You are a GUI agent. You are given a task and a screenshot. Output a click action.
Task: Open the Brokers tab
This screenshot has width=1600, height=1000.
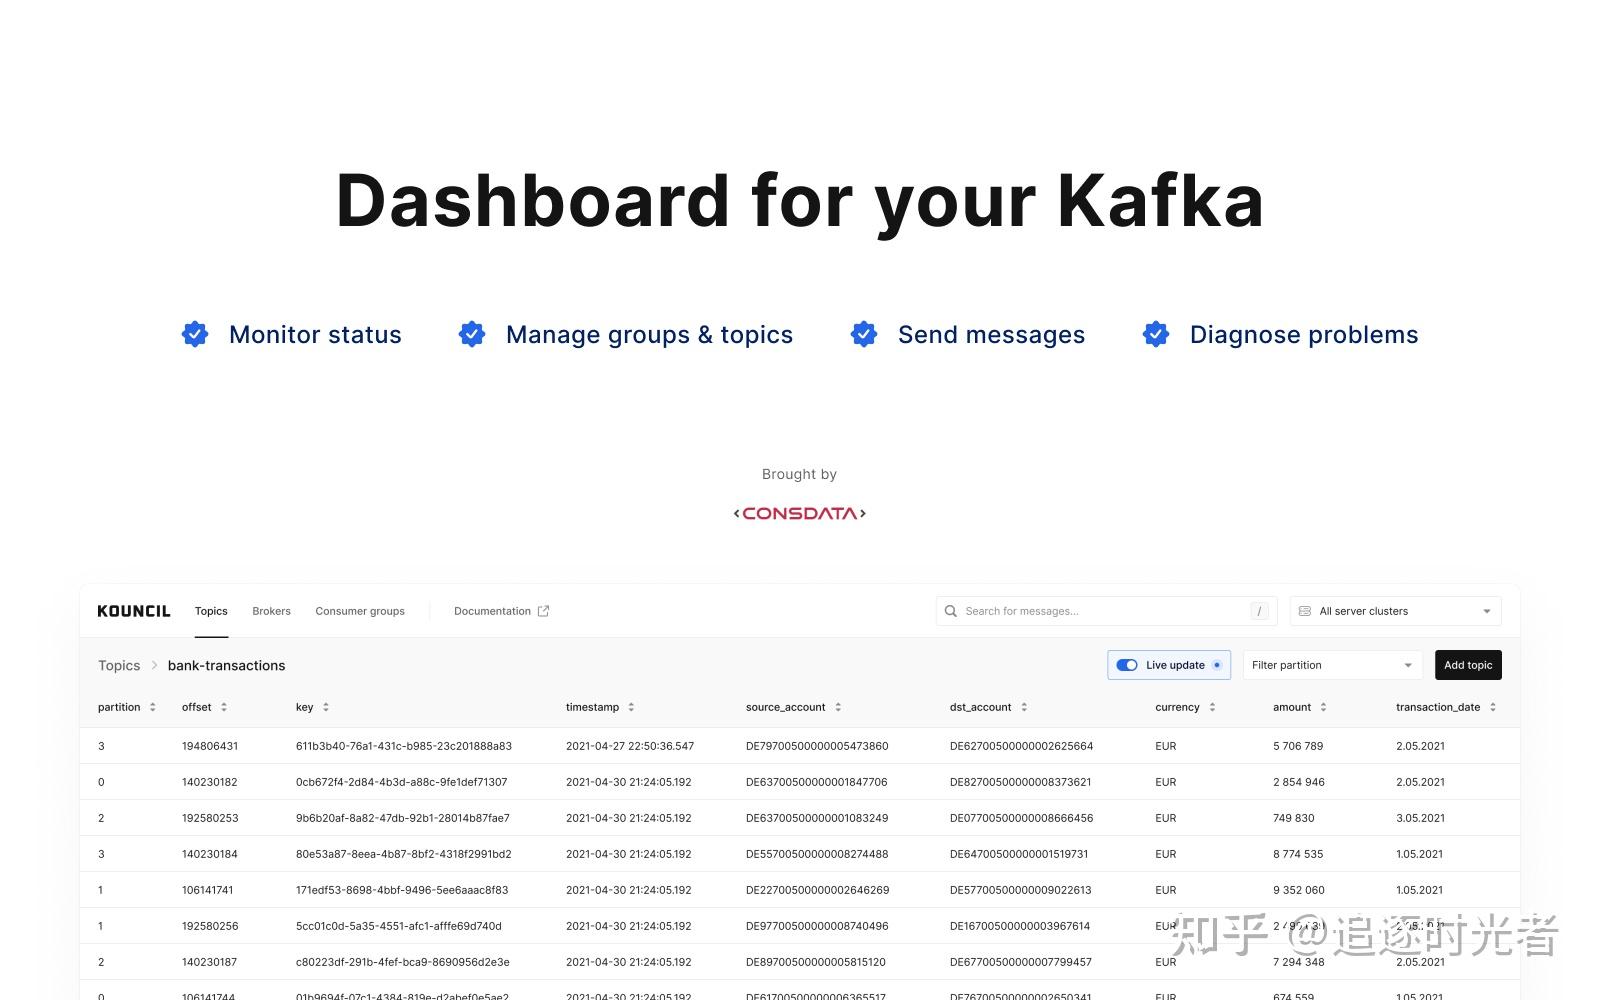(x=271, y=611)
